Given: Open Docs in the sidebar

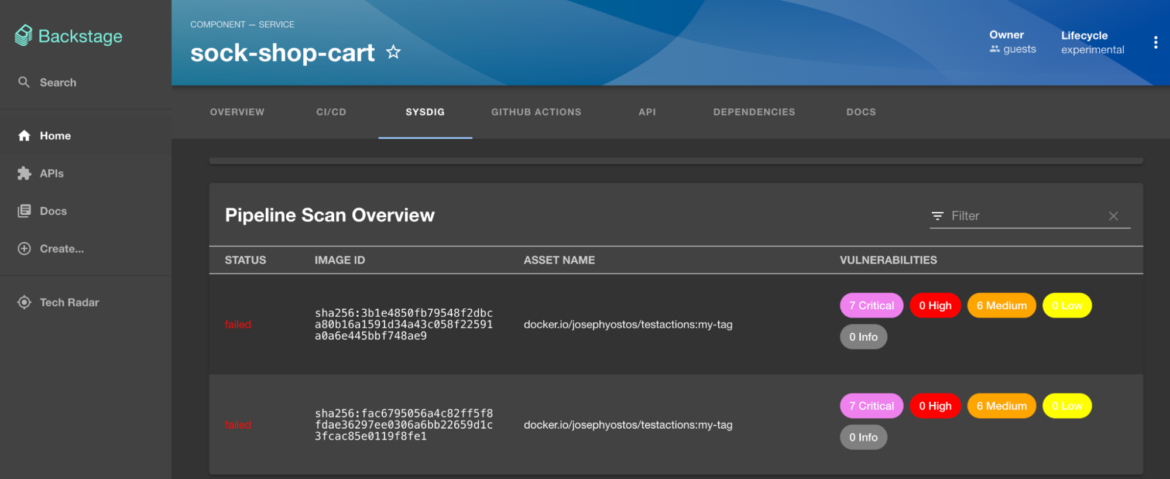Looking at the screenshot, I should [x=53, y=211].
